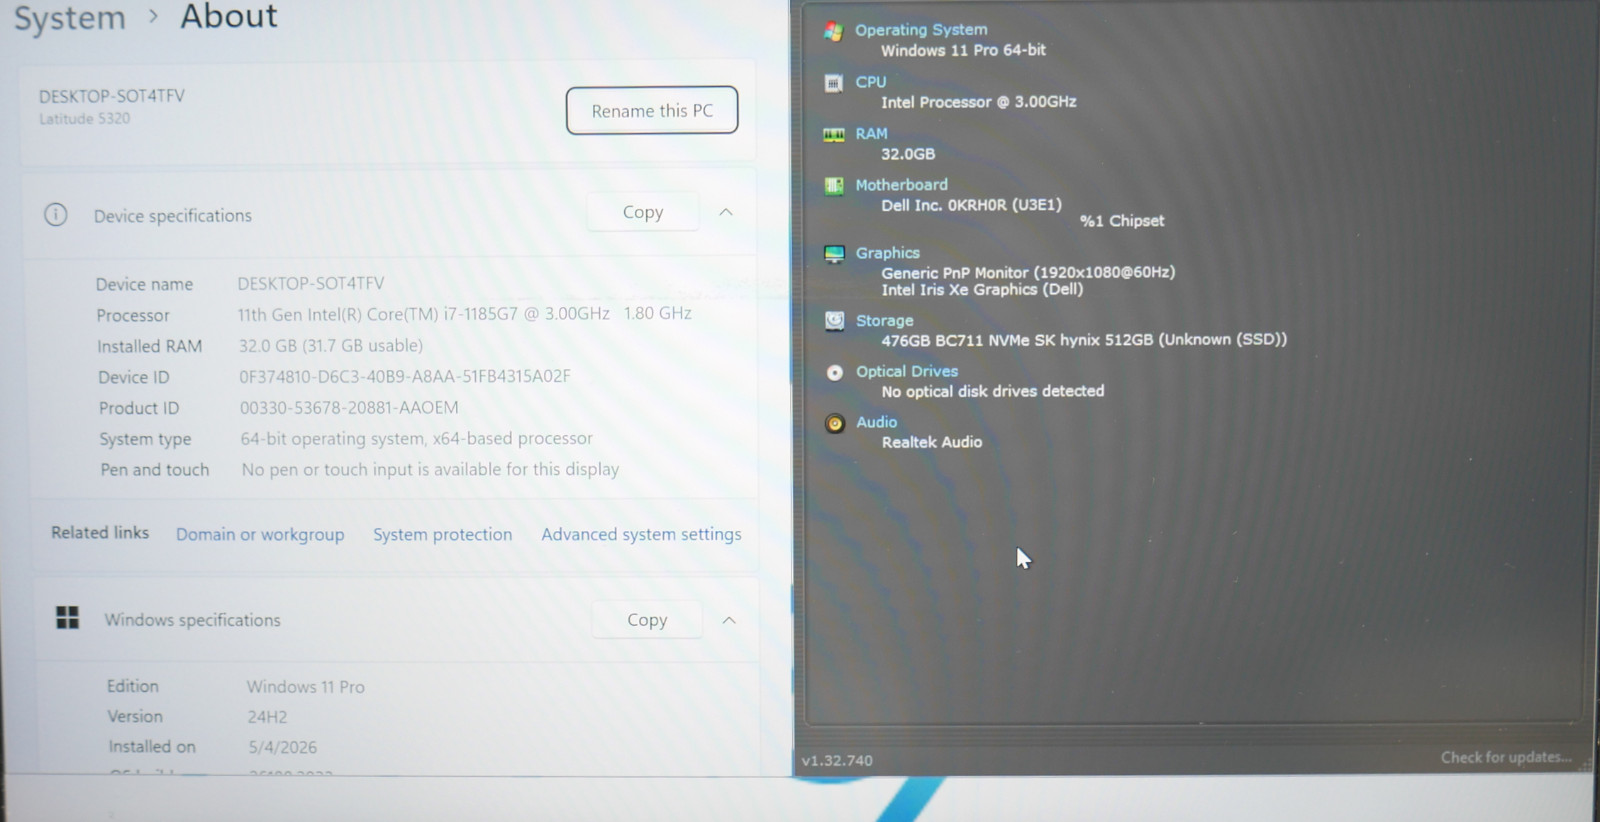The image size is (1600, 822).
Task: Select the Installed on date 5/4/2026
Action: pyautogui.click(x=282, y=747)
